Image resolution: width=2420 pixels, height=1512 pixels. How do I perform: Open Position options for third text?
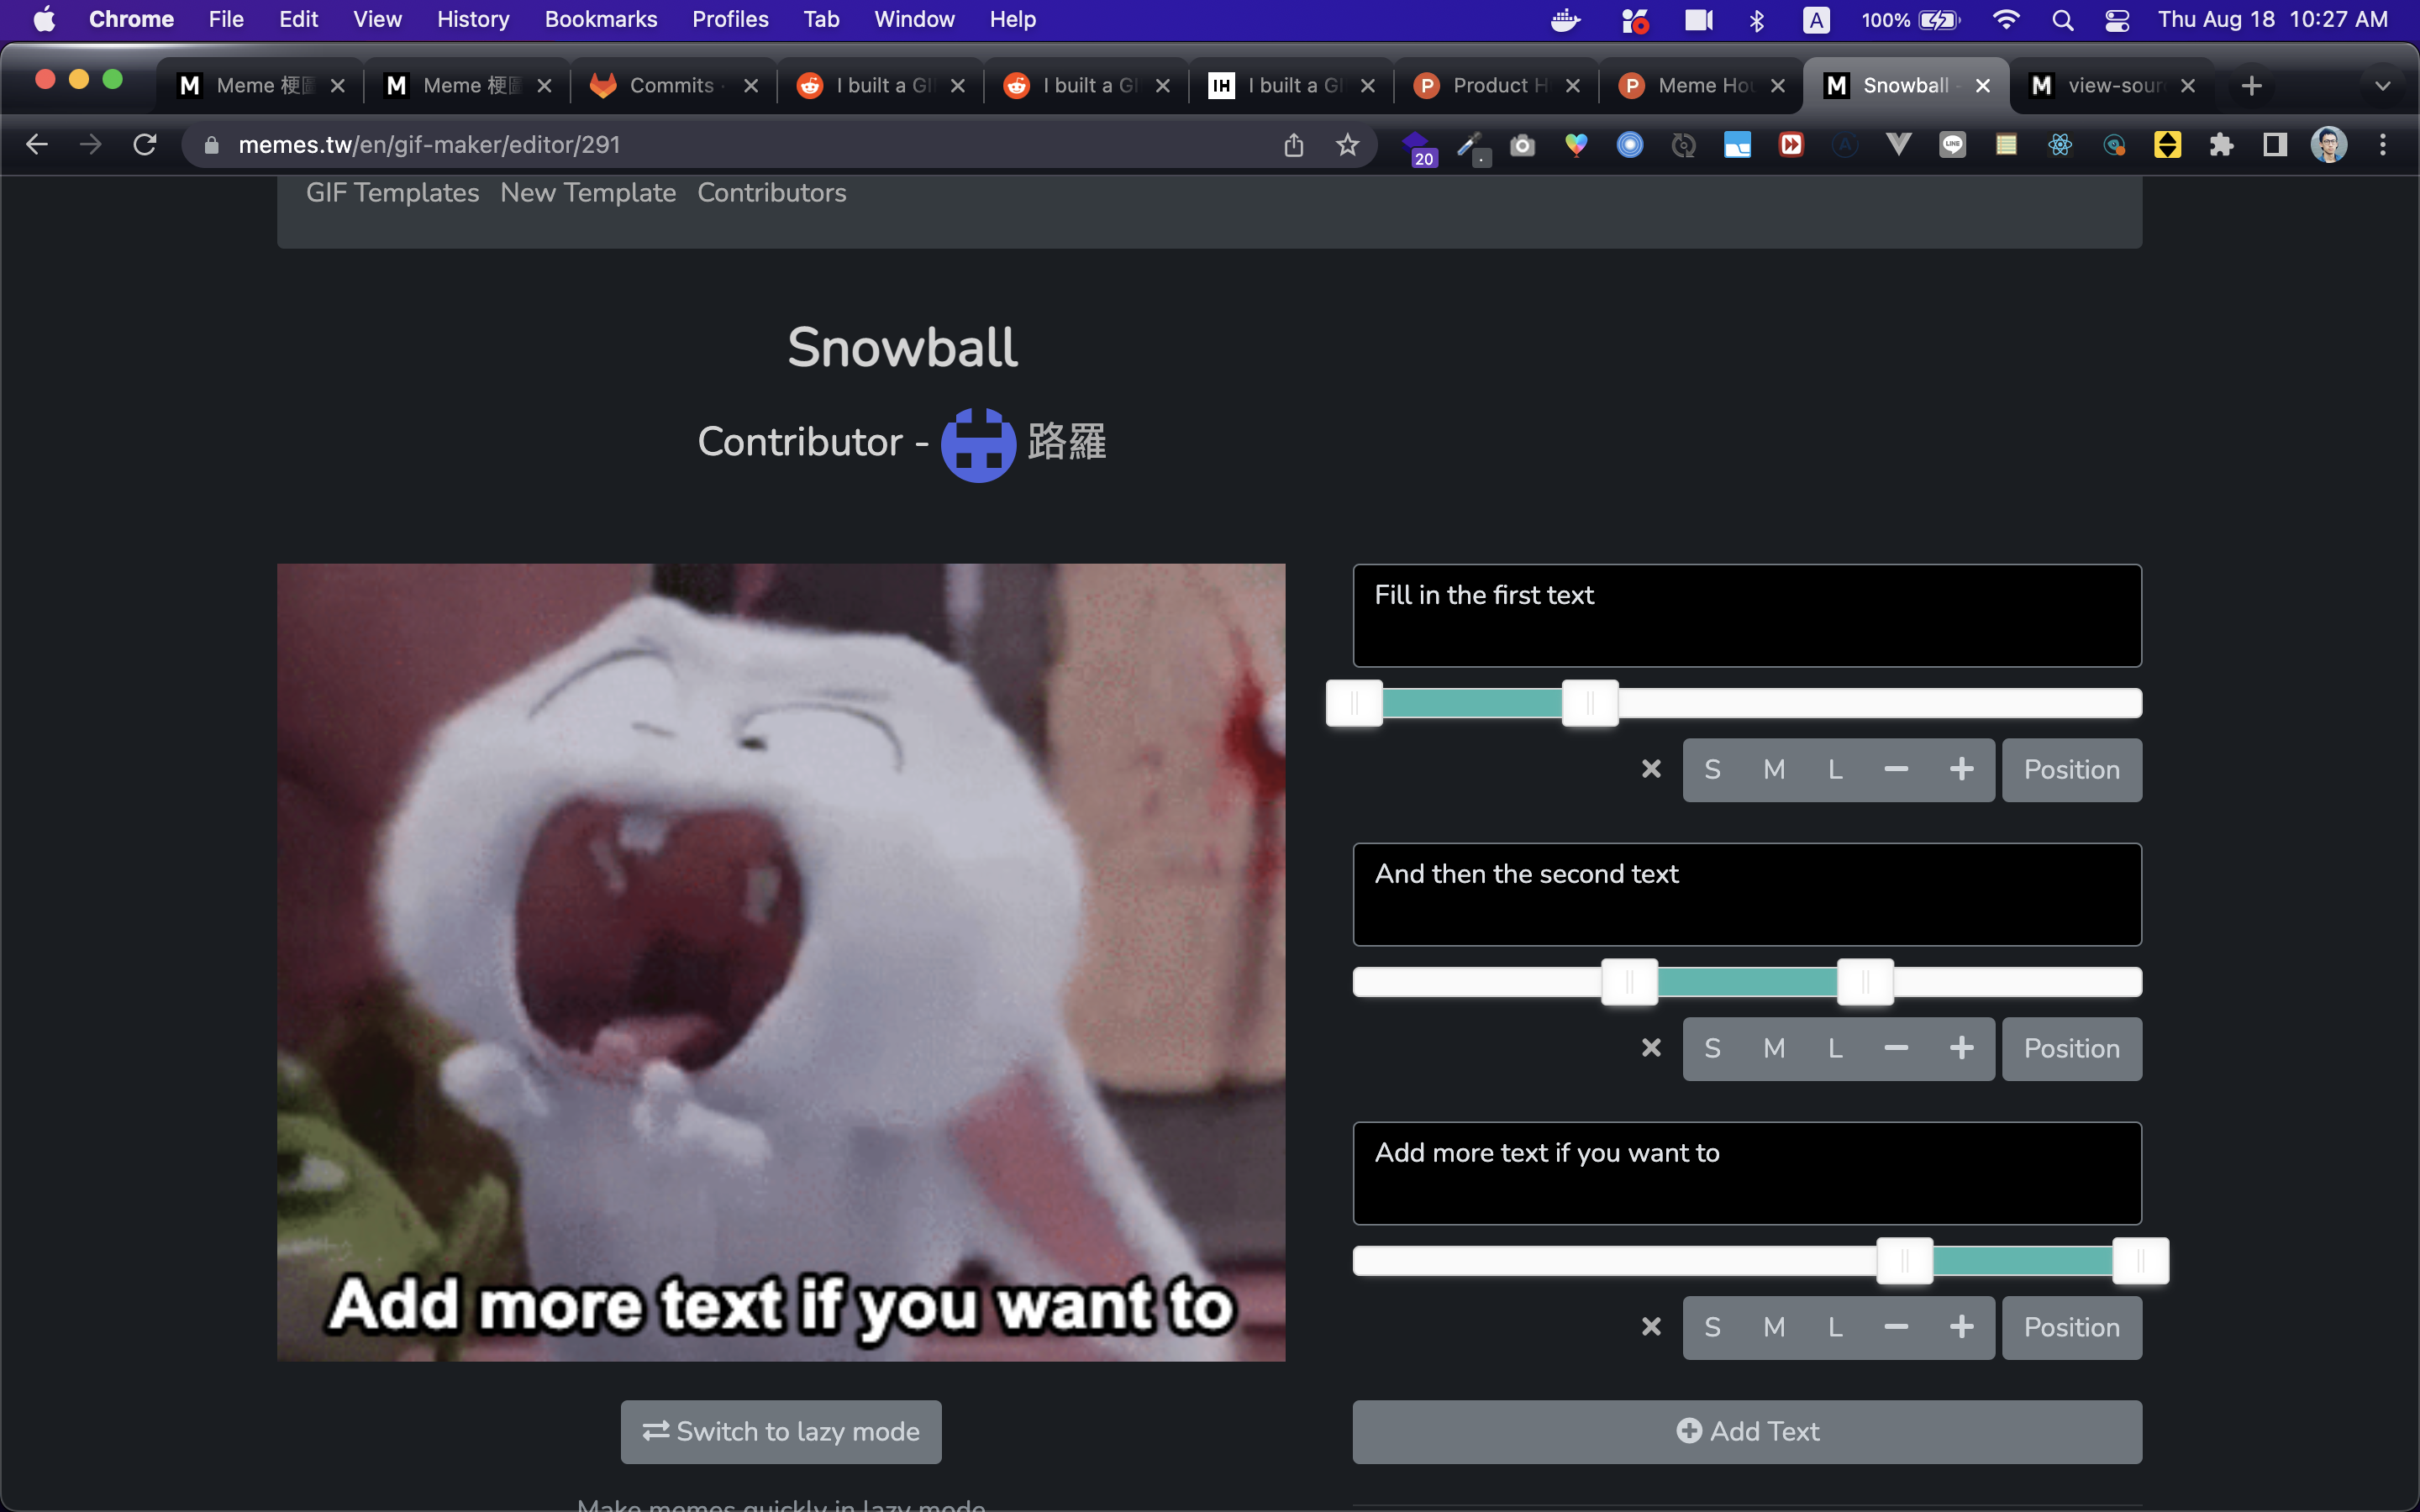pos(2072,1327)
